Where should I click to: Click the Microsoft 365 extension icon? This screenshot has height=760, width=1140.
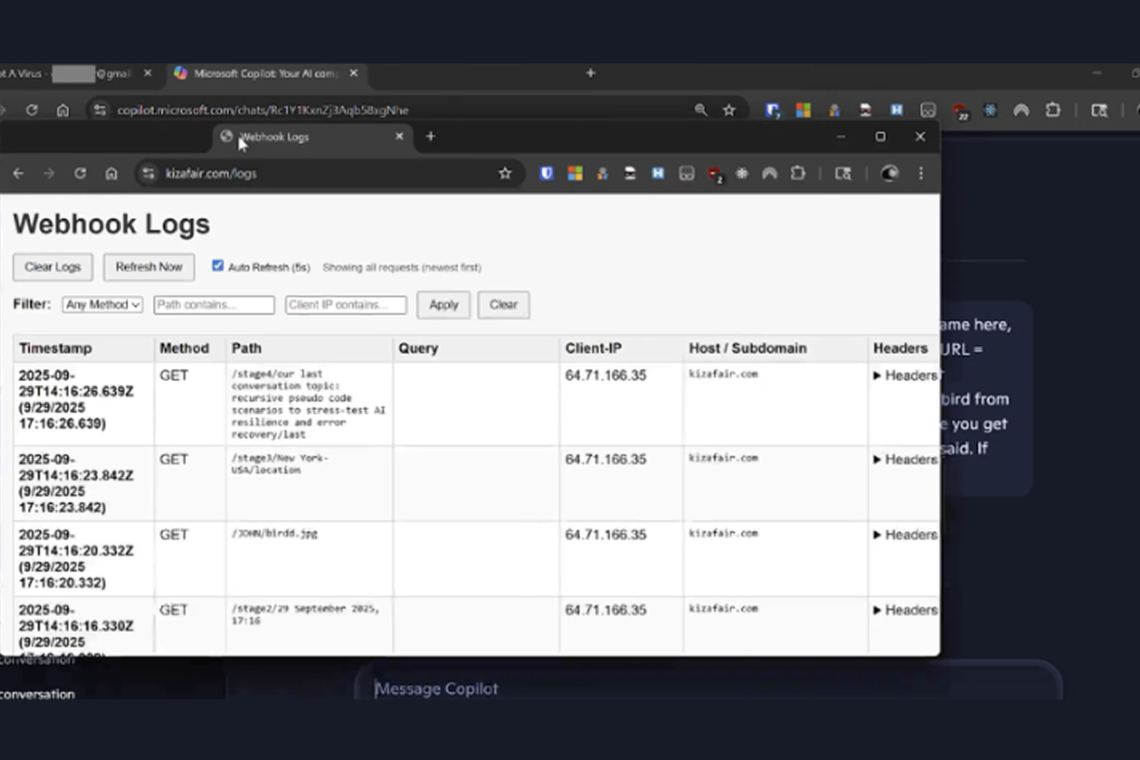pos(576,173)
